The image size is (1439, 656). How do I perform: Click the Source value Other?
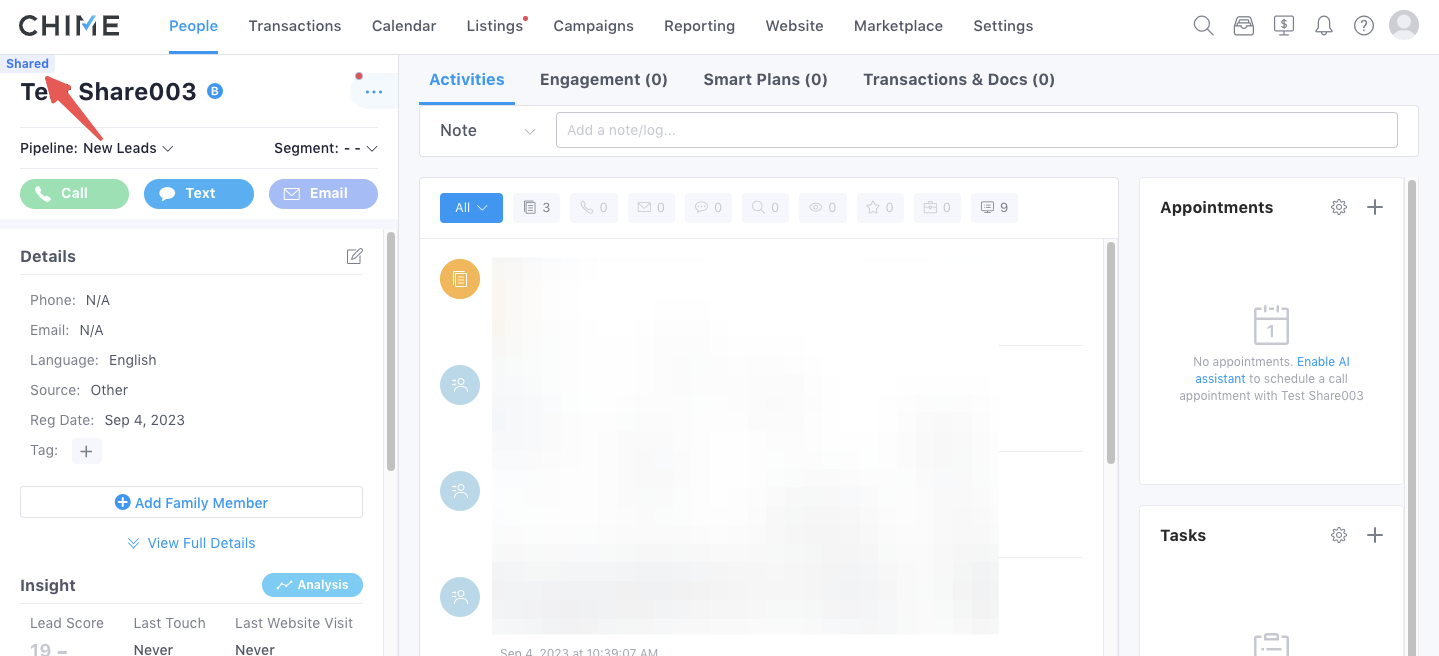(x=109, y=390)
